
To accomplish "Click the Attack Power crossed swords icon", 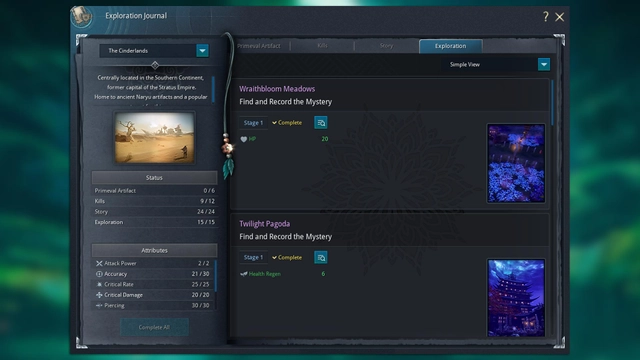I will [99, 263].
